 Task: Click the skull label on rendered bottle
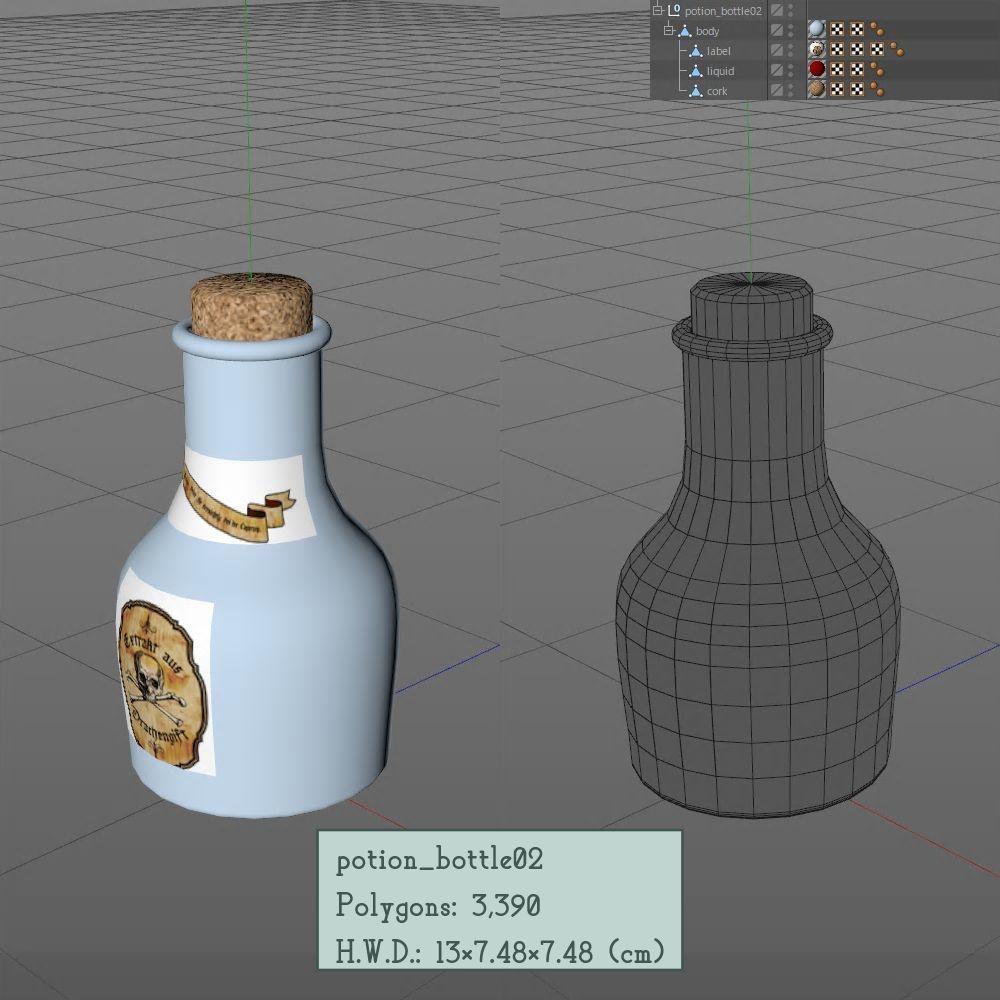(x=163, y=683)
